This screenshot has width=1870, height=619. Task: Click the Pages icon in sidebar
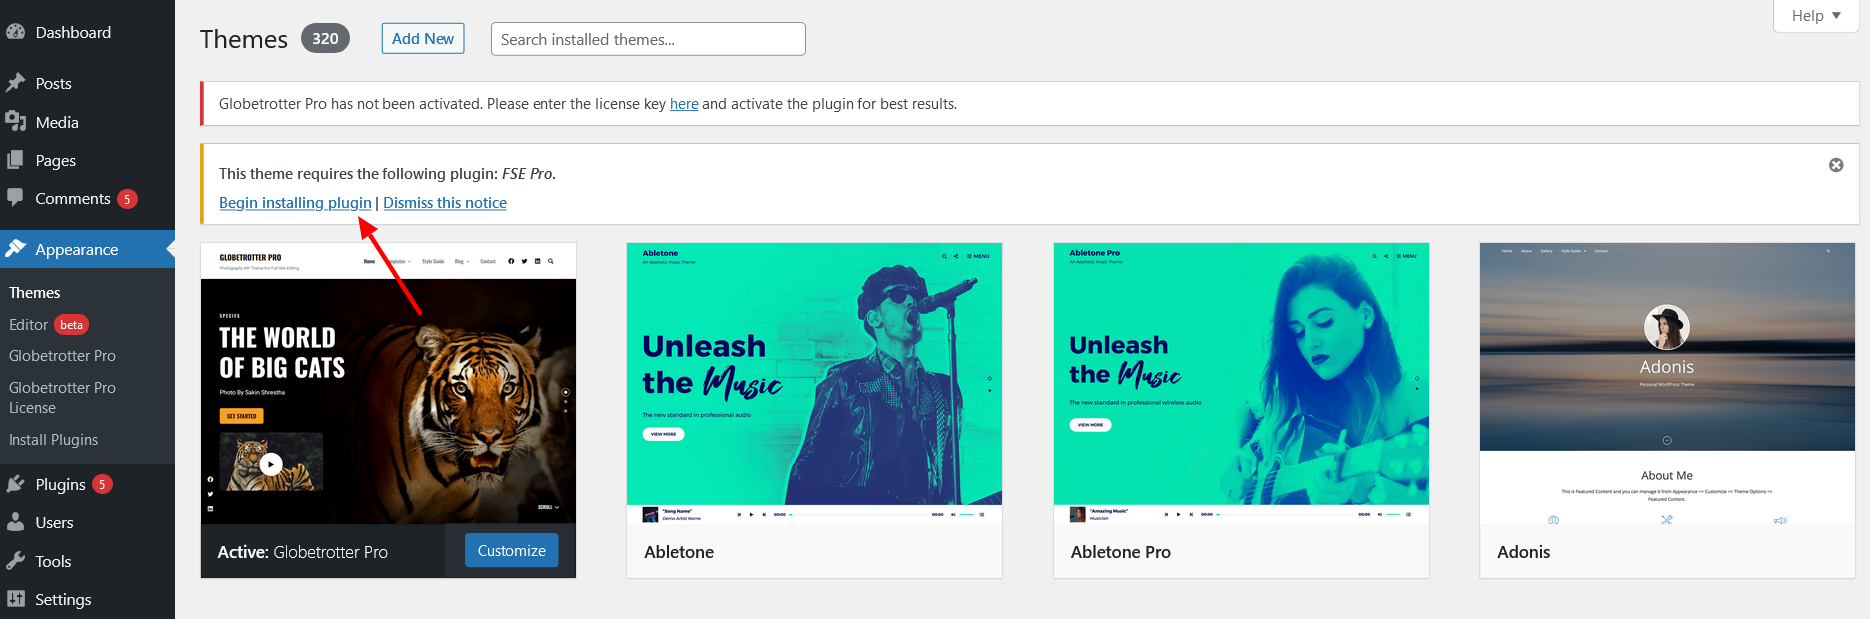click(15, 160)
